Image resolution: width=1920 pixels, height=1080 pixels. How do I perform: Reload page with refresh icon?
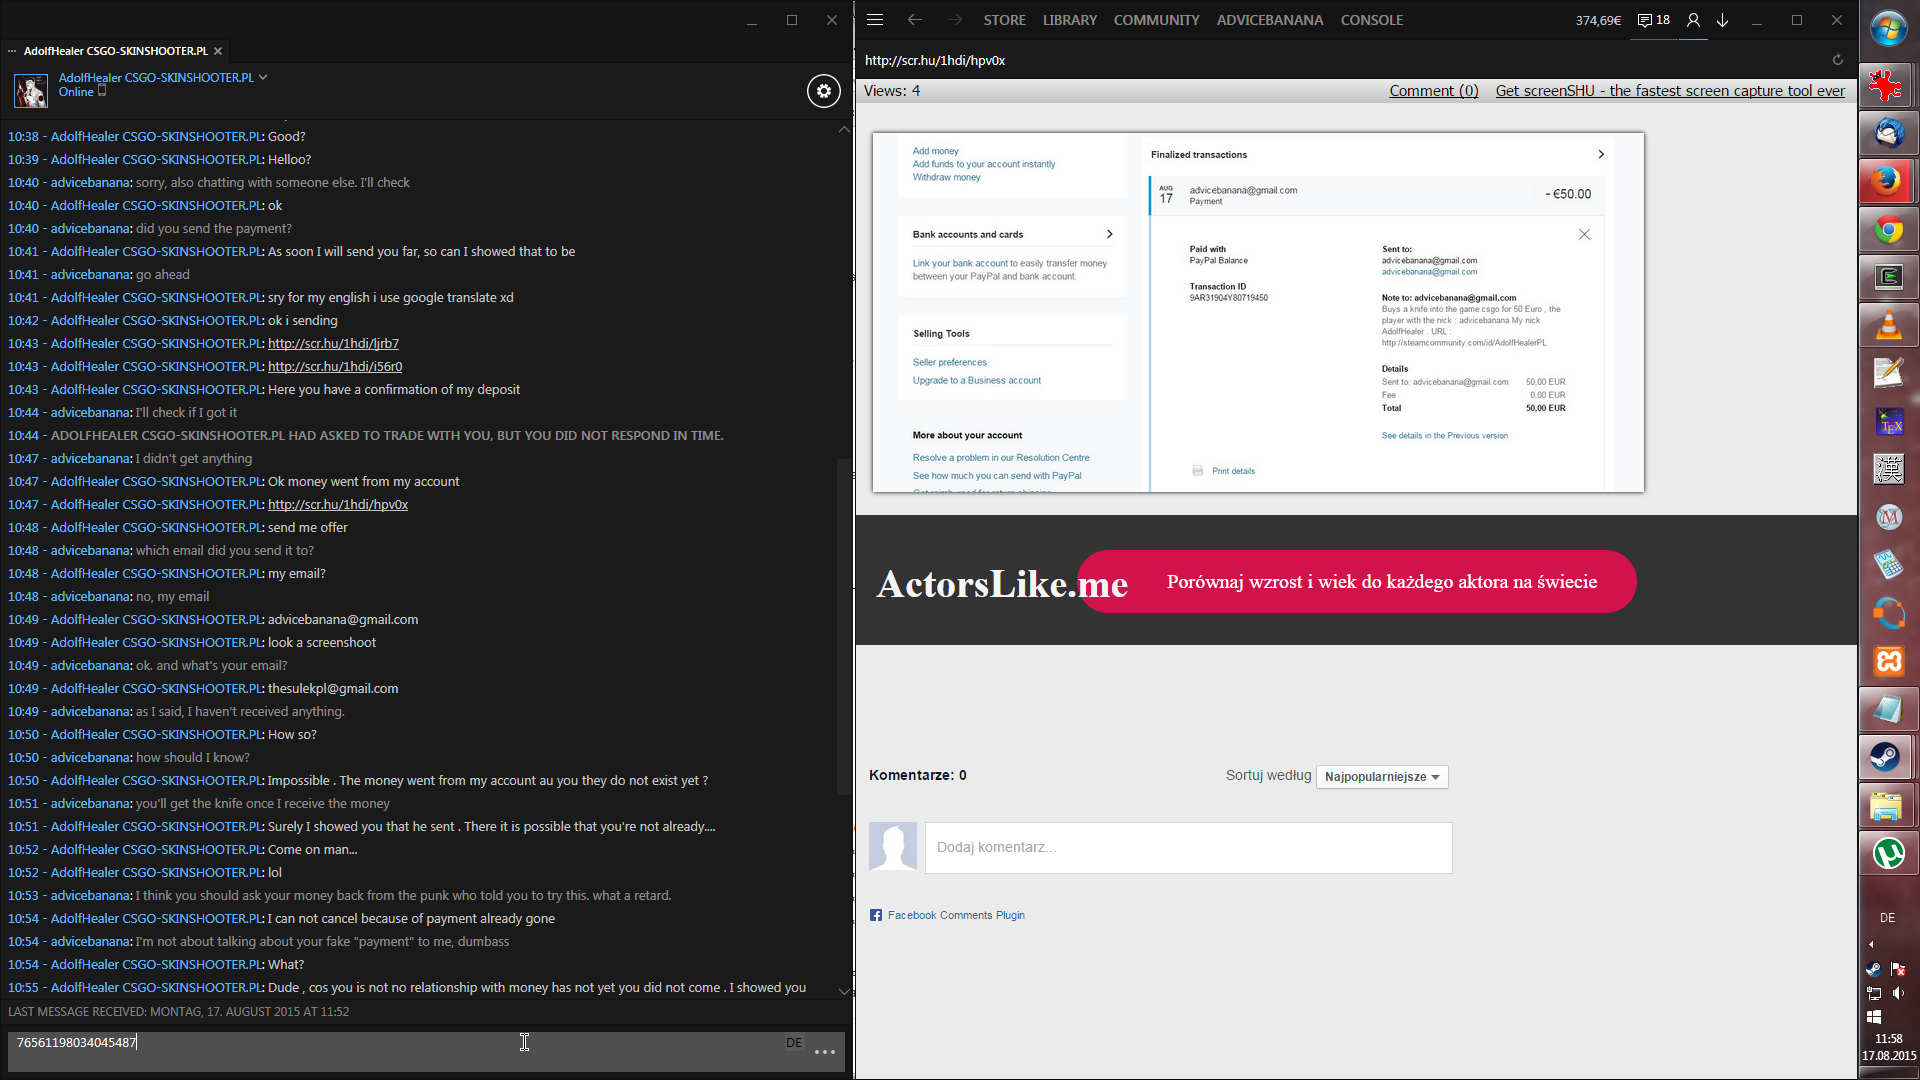click(x=1837, y=60)
